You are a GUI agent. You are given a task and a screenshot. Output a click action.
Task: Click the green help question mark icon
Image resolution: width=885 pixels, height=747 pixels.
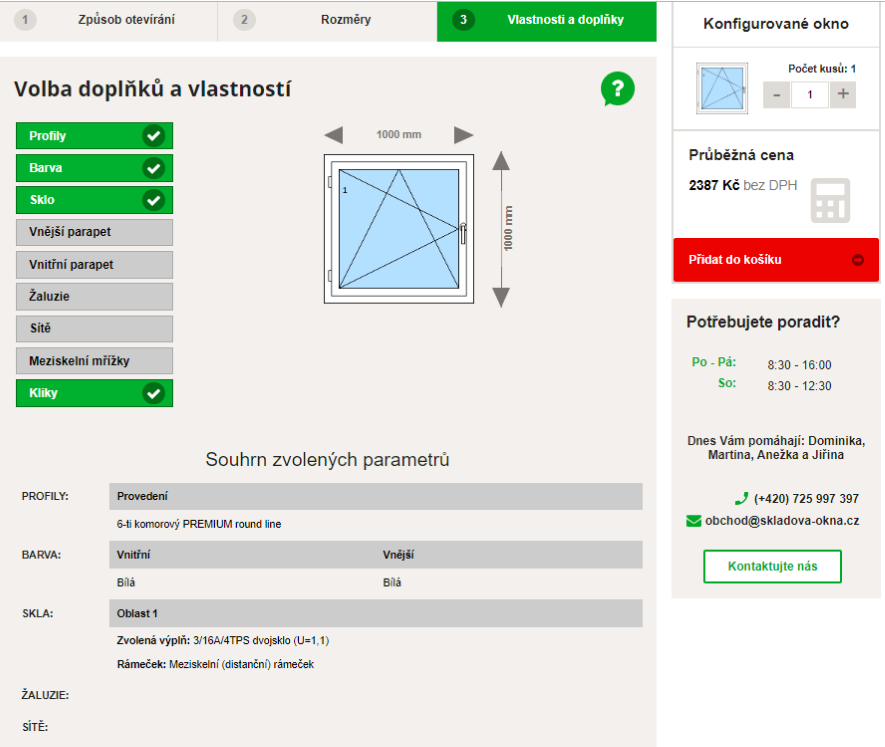pos(617,90)
